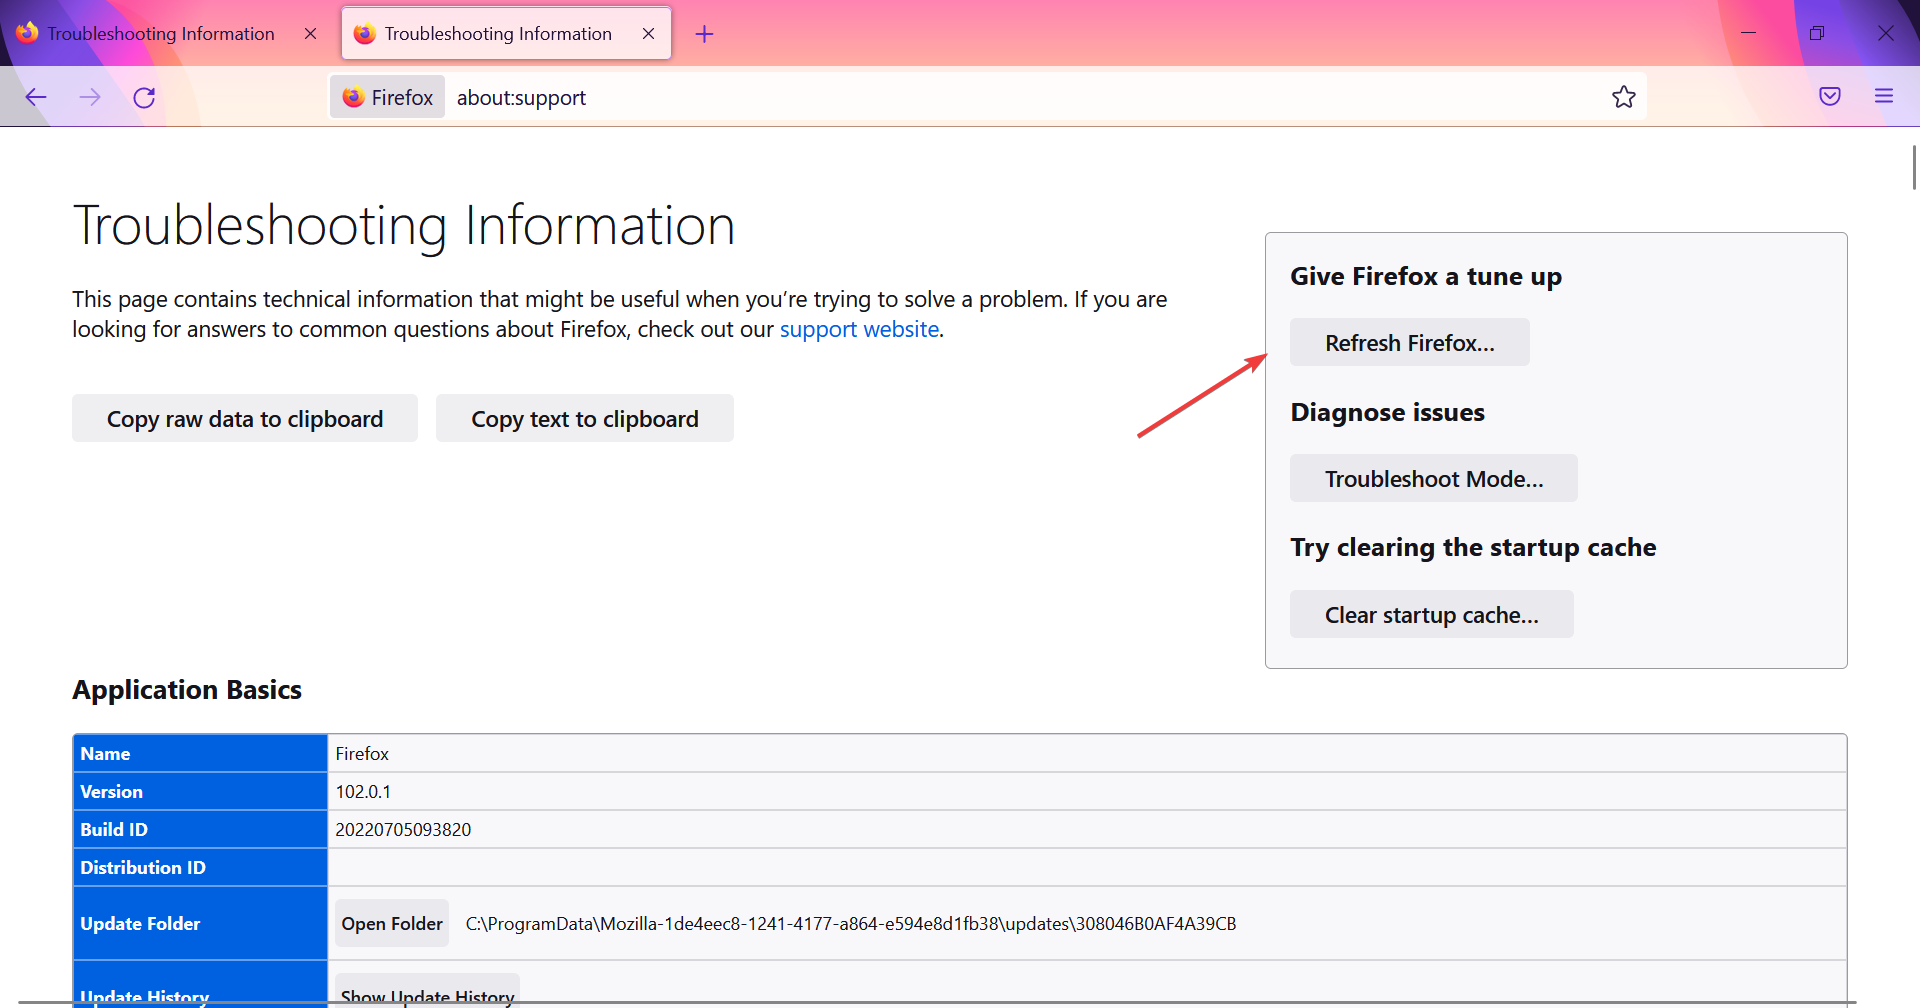Click the Application Basics heading
Image resolution: width=1920 pixels, height=1008 pixels.
coord(187,689)
